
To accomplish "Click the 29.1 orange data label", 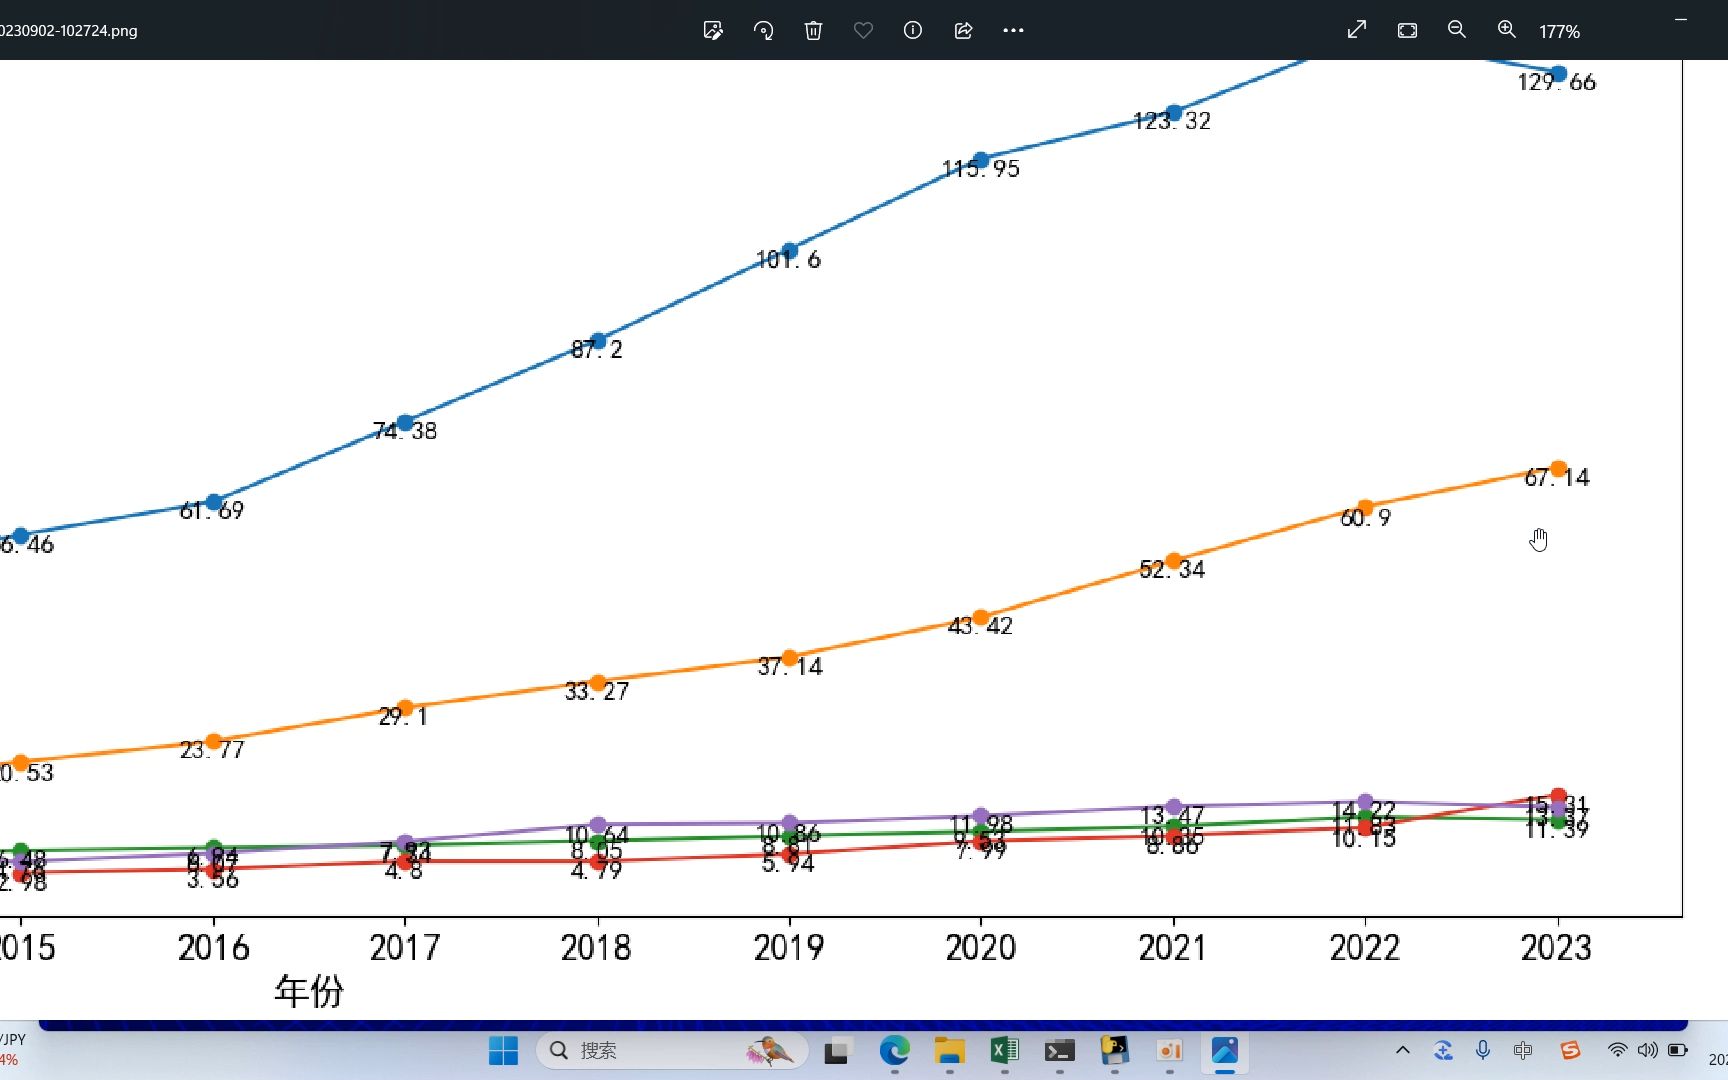I will [x=403, y=717].
